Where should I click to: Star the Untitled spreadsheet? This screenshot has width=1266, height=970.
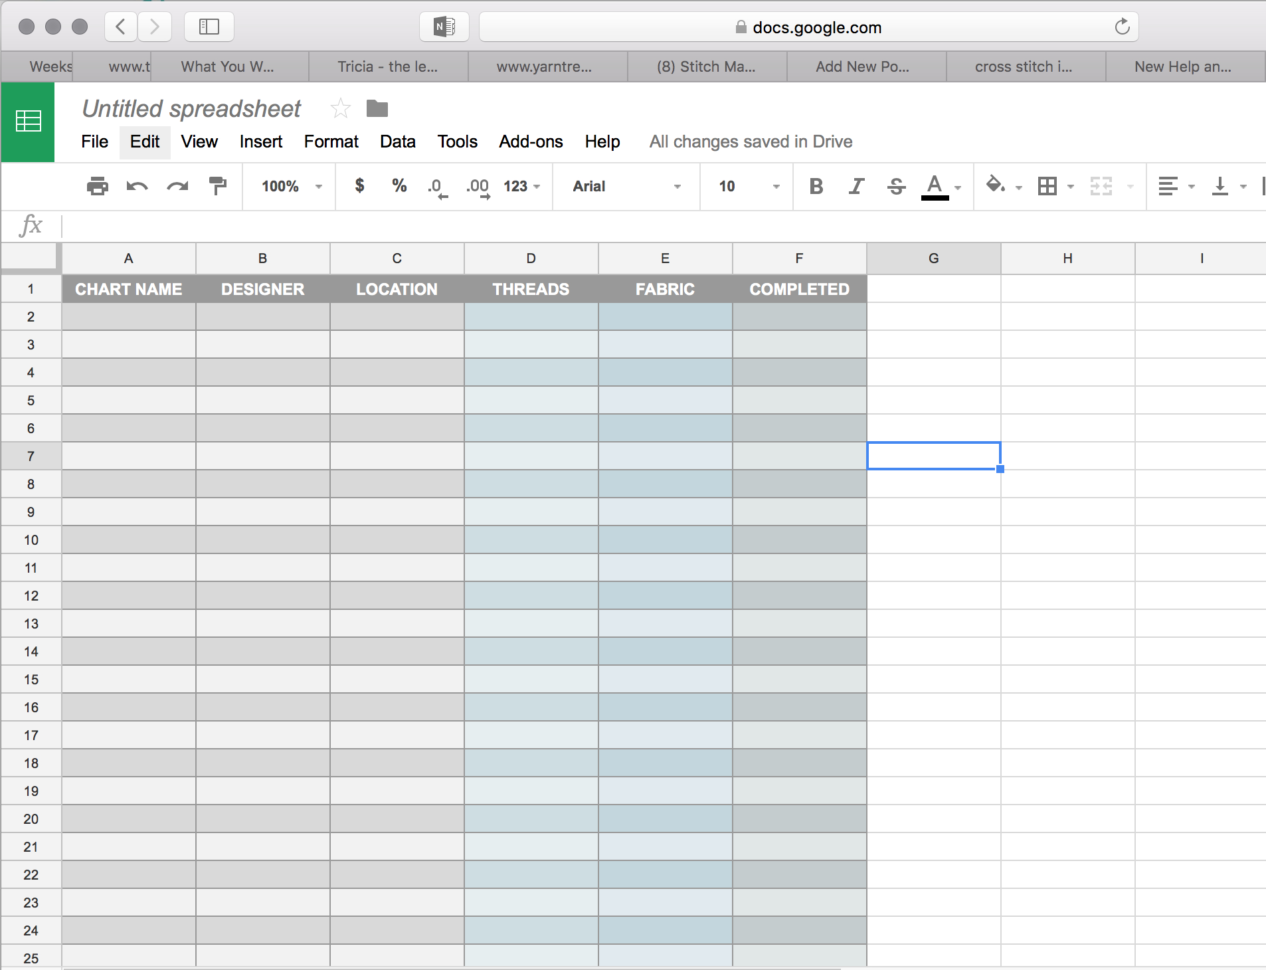tap(340, 108)
